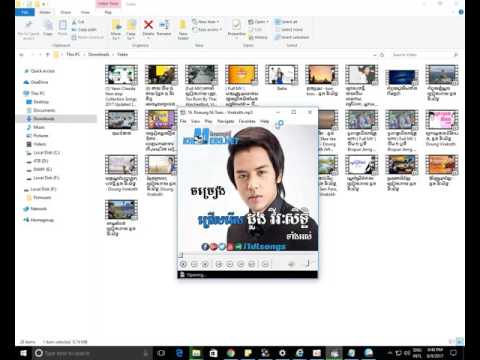The height and width of the screenshot is (360, 480).
Task: Click the Paste icon in the ribbon
Action: tap(62, 25)
